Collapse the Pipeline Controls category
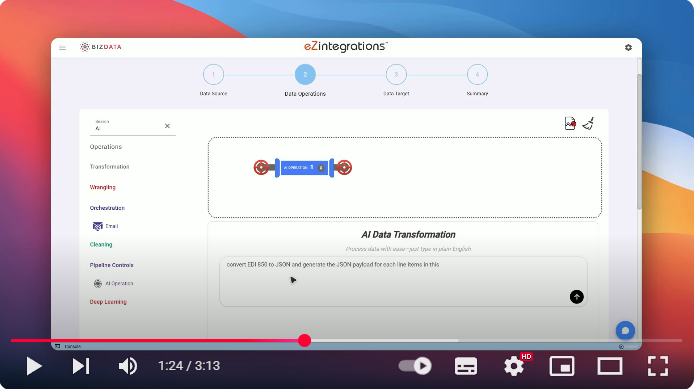The width and height of the screenshot is (694, 389). 112,265
